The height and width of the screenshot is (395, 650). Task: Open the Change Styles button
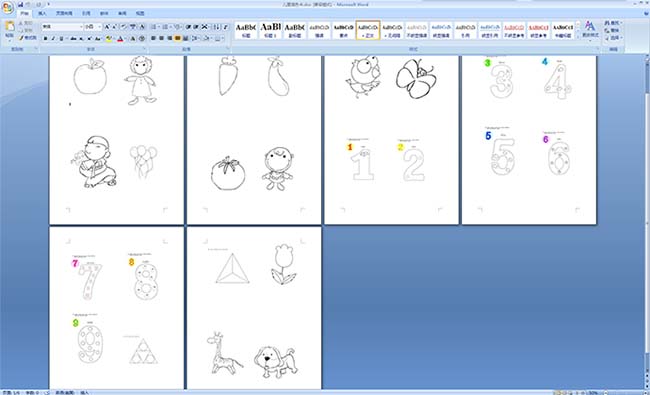(x=590, y=29)
